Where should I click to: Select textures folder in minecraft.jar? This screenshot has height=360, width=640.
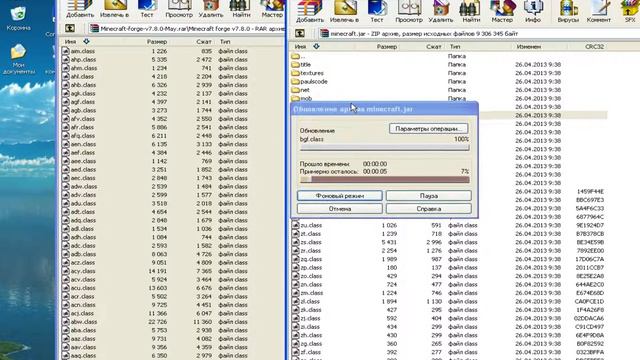[312, 73]
